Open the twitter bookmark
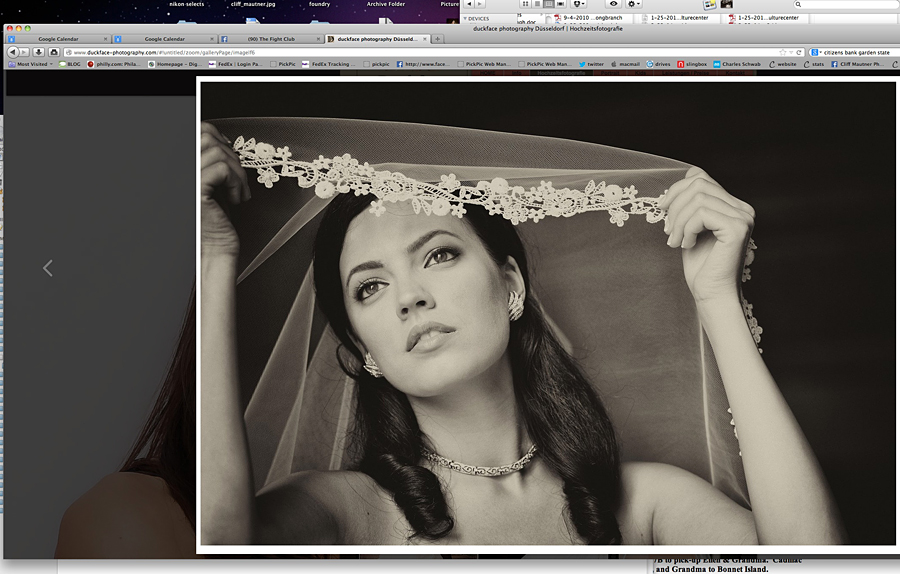 click(591, 64)
